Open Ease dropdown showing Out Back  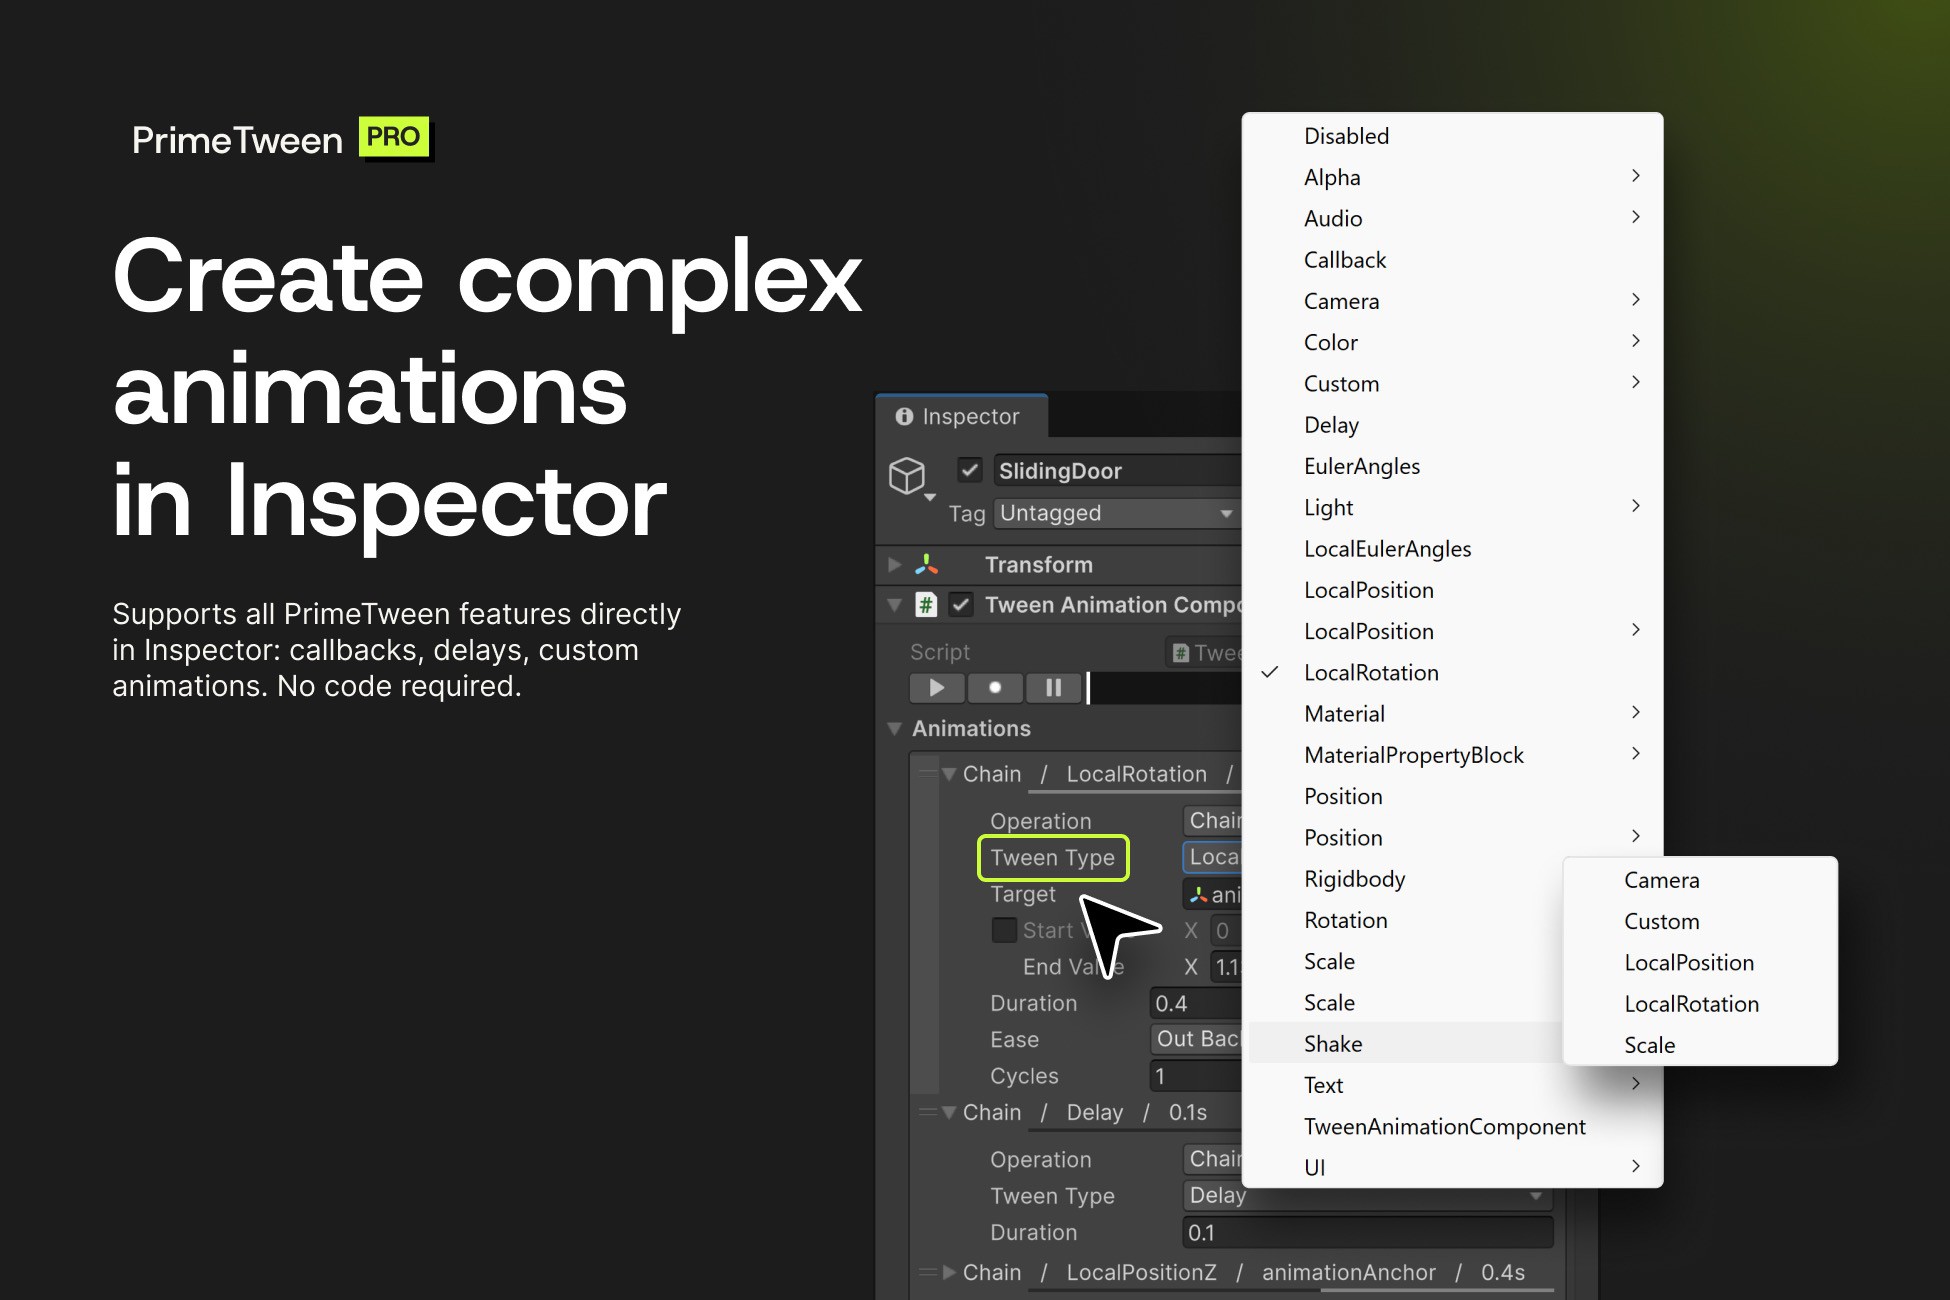click(x=1196, y=1039)
